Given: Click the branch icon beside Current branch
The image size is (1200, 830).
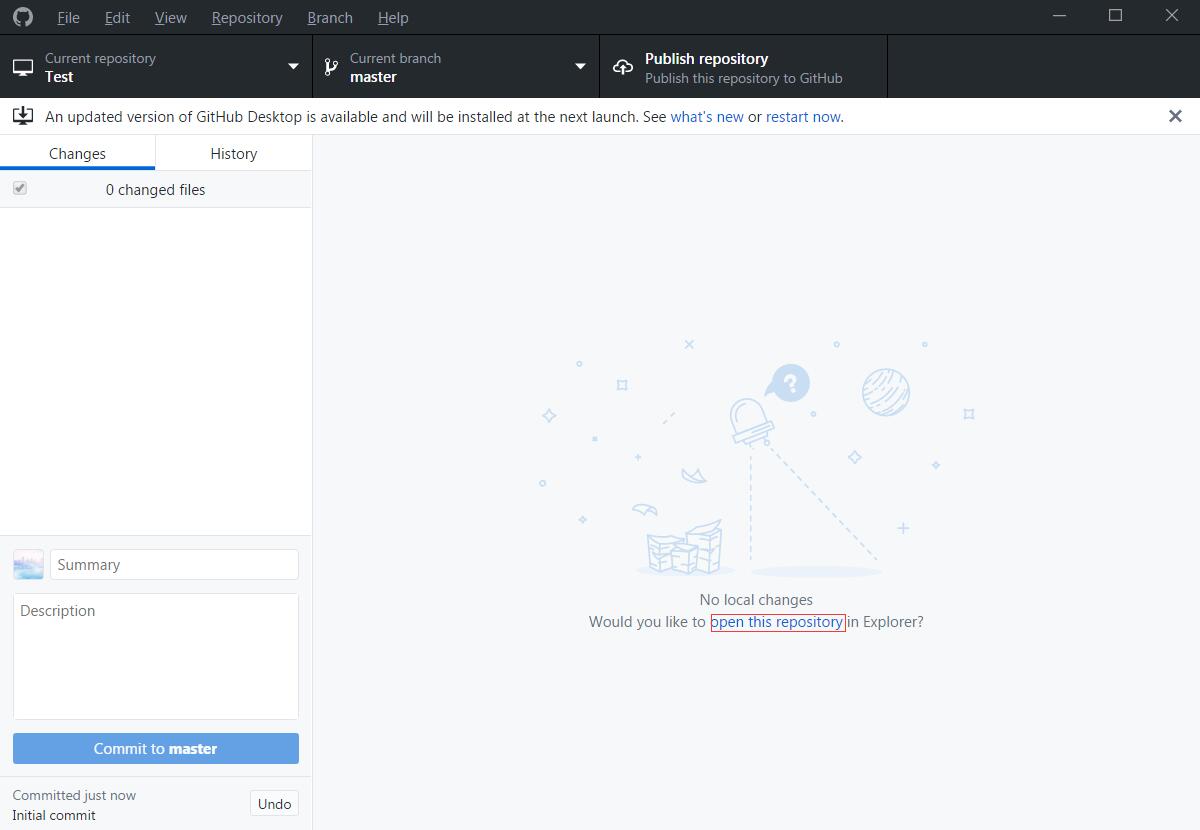Looking at the screenshot, I should [331, 67].
